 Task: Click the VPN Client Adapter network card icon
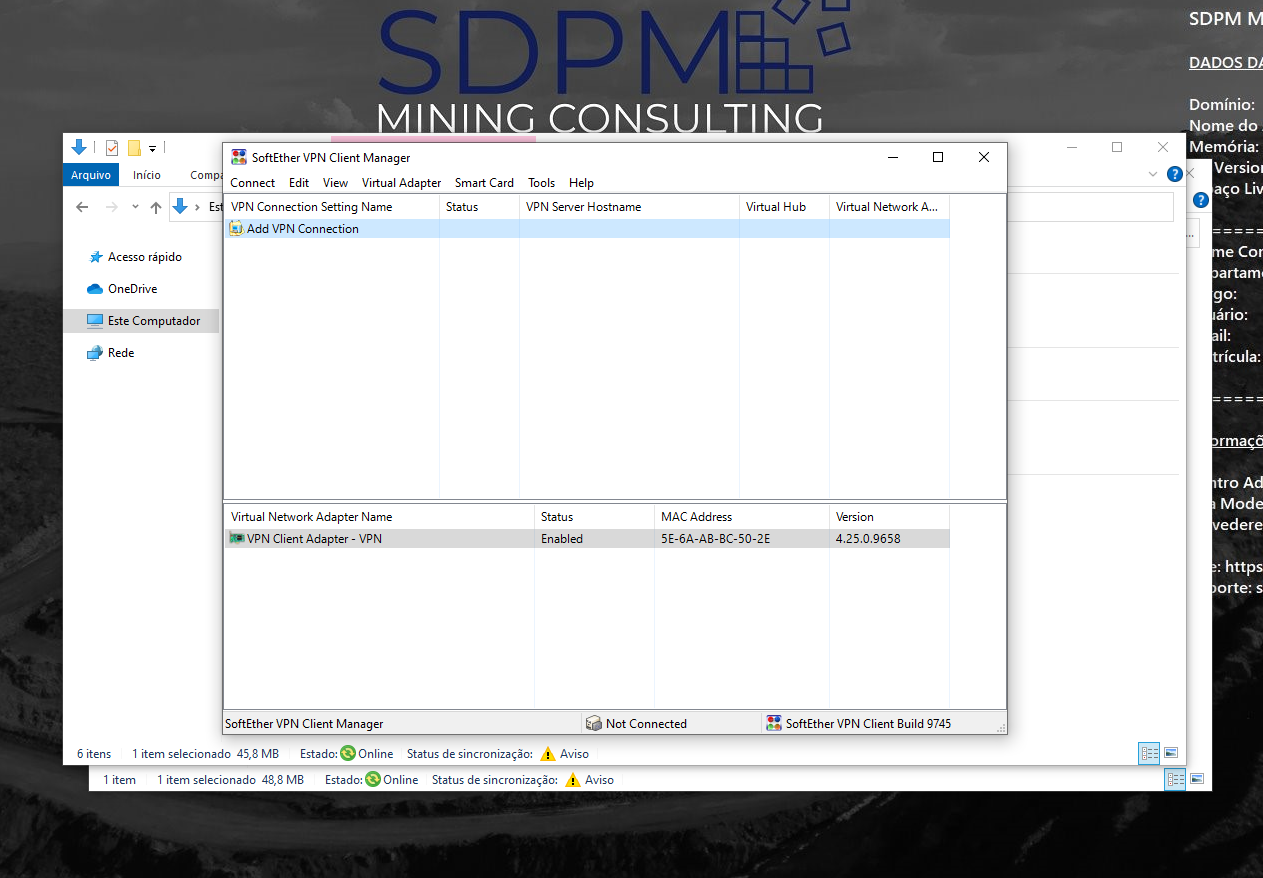(x=237, y=539)
